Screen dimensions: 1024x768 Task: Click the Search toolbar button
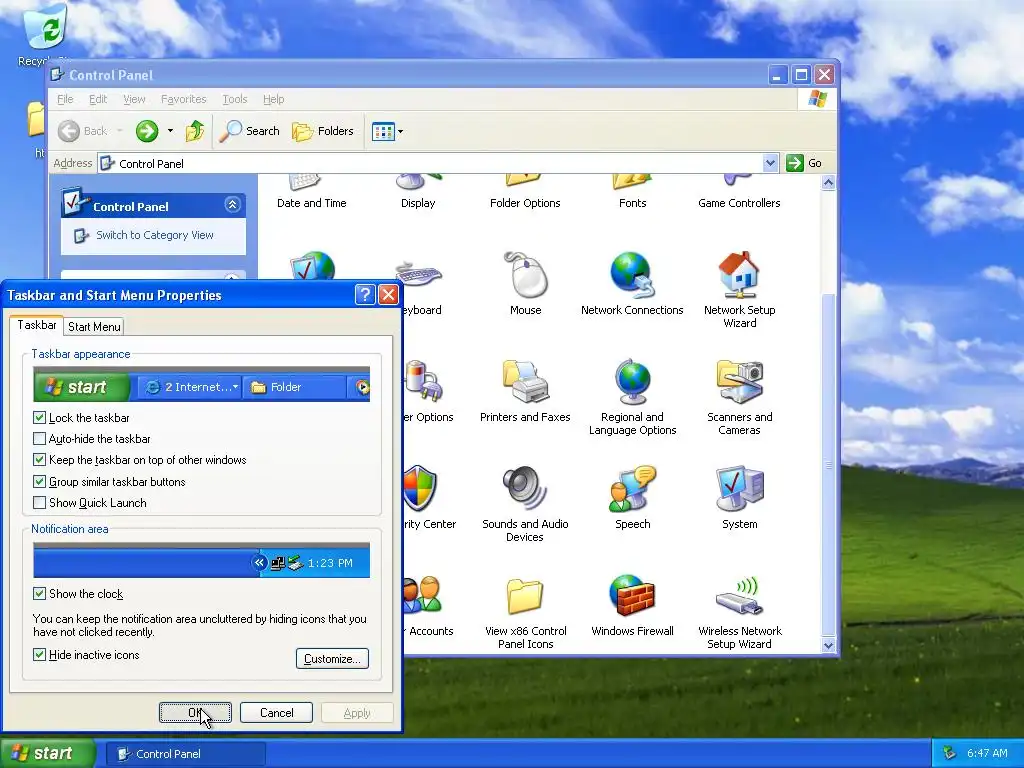pyautogui.click(x=249, y=131)
